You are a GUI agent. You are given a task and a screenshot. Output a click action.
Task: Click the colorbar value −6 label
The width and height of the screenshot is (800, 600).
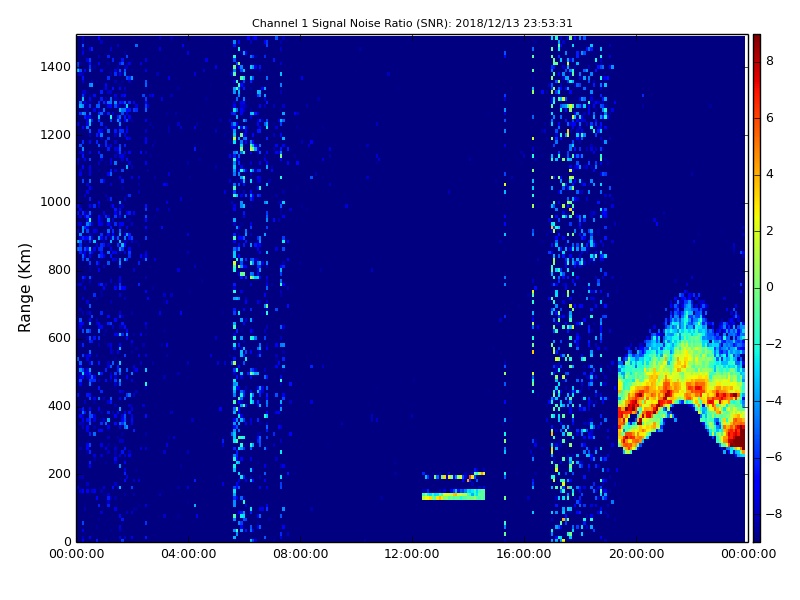click(774, 457)
